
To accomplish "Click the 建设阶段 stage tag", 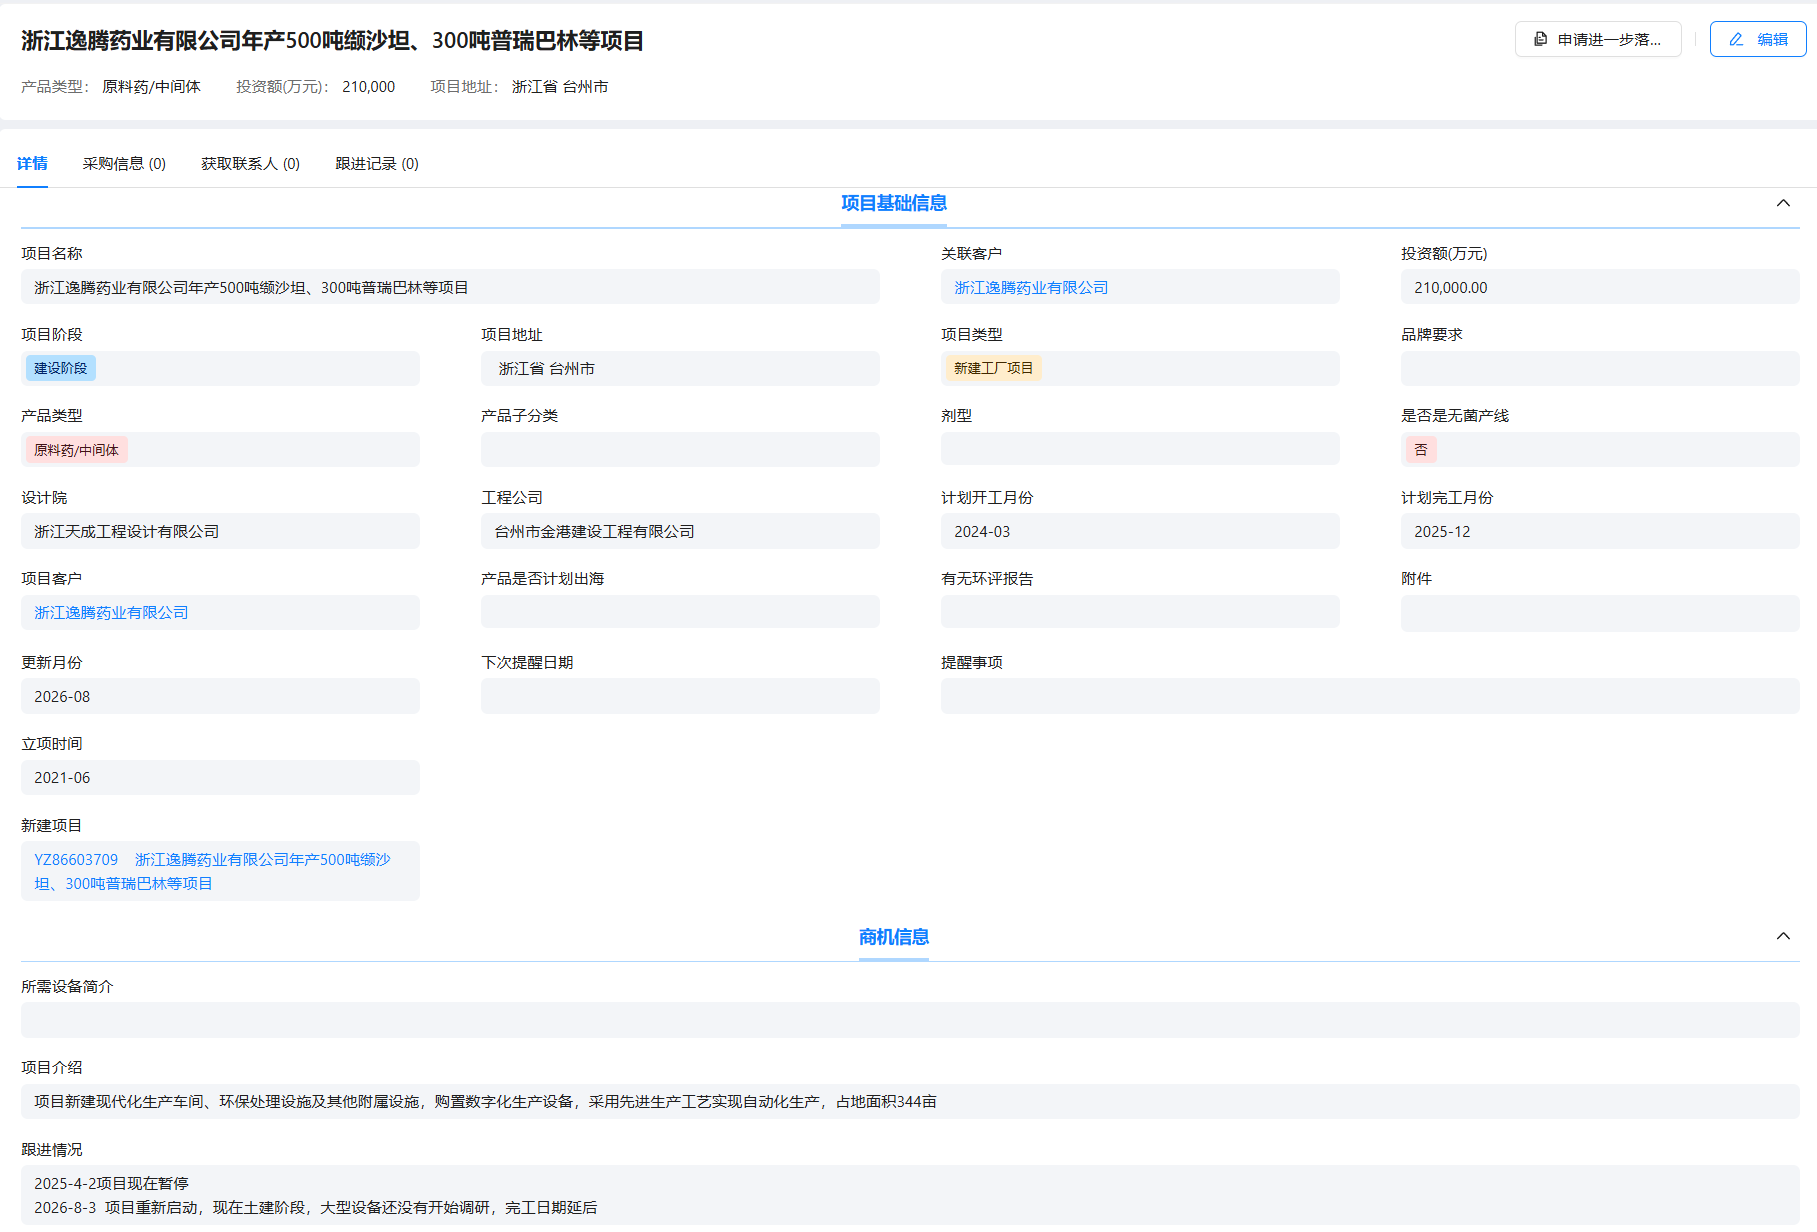I will (x=61, y=368).
